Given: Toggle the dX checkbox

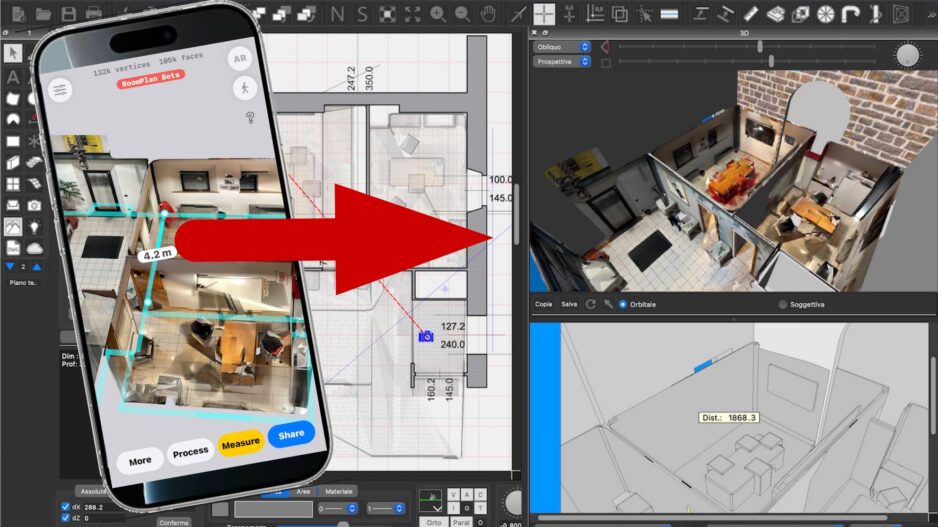Looking at the screenshot, I should (66, 507).
